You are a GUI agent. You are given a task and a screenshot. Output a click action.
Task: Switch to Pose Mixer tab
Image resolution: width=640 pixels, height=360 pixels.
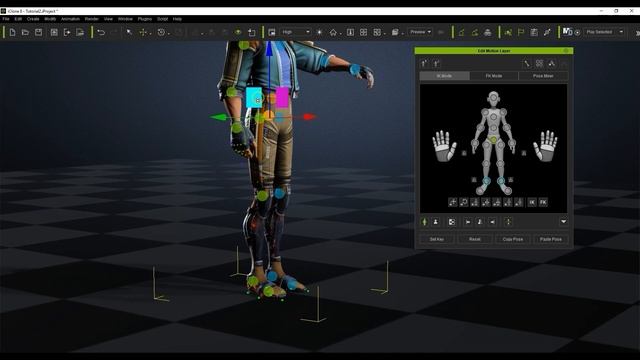pyautogui.click(x=543, y=76)
